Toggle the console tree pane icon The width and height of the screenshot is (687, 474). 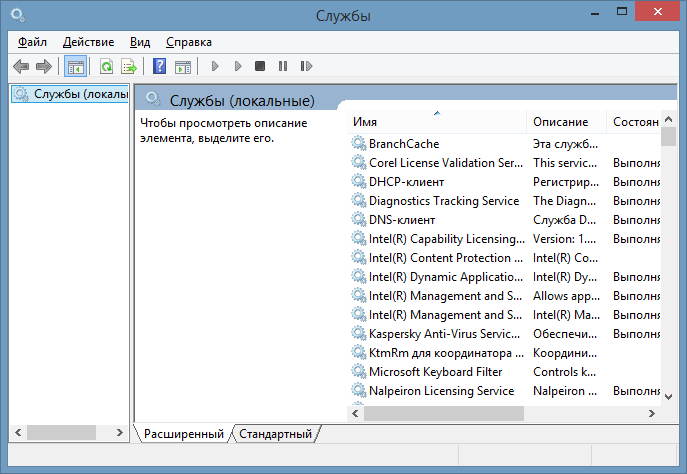click(x=75, y=67)
